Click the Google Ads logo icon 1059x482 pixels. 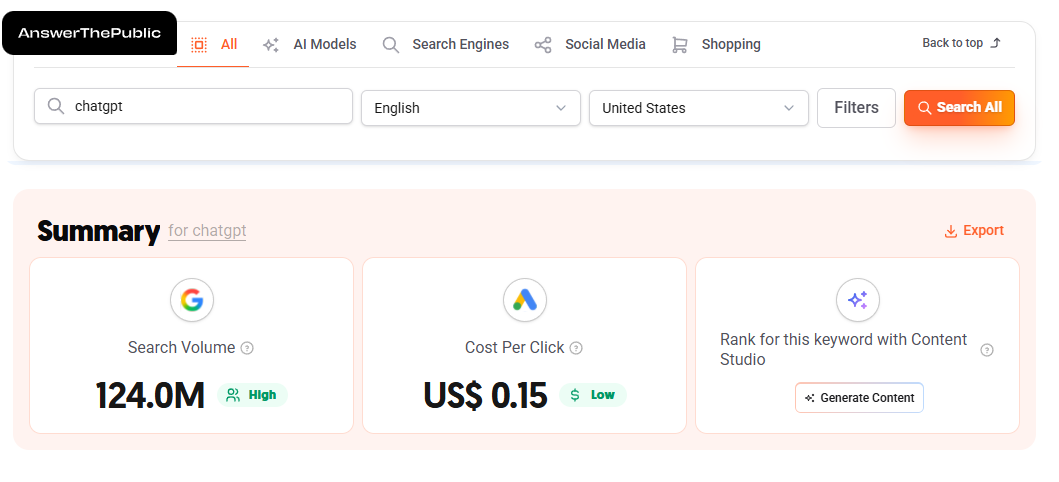tap(525, 300)
